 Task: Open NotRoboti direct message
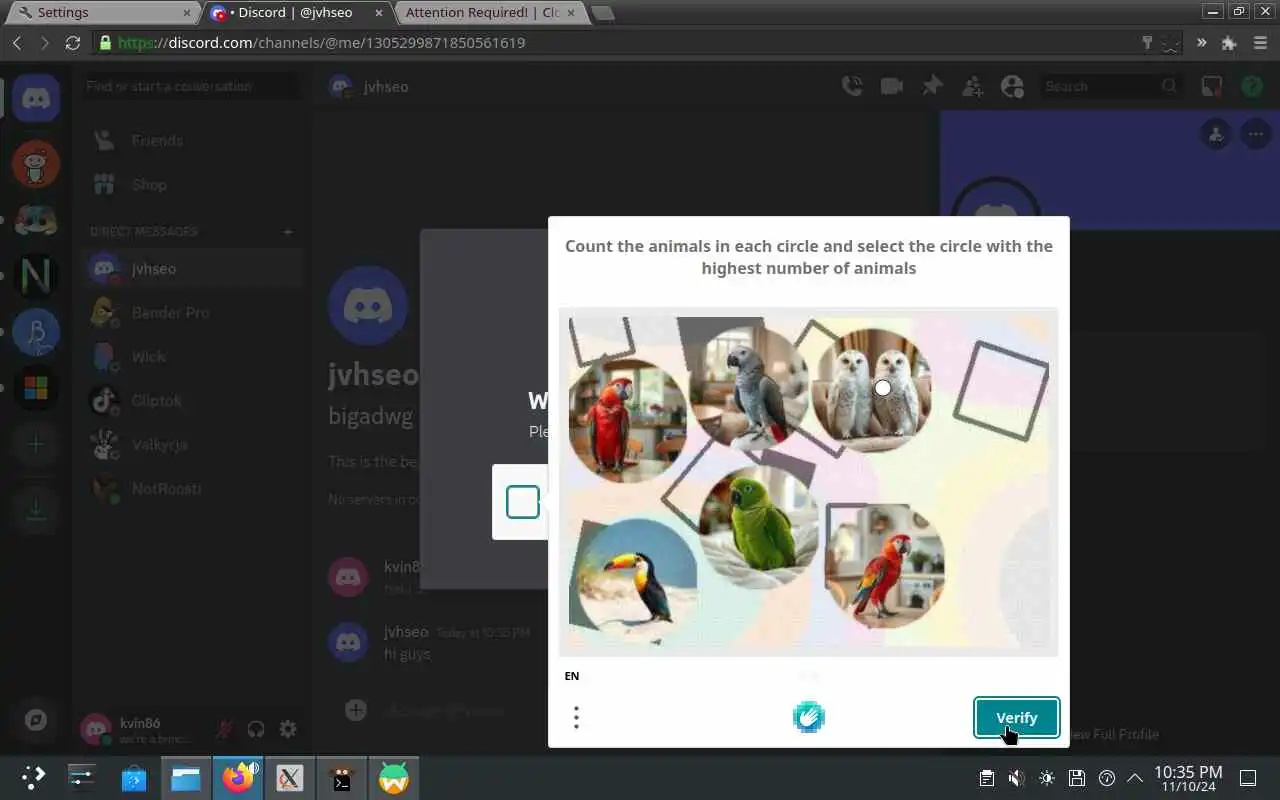[191, 489]
